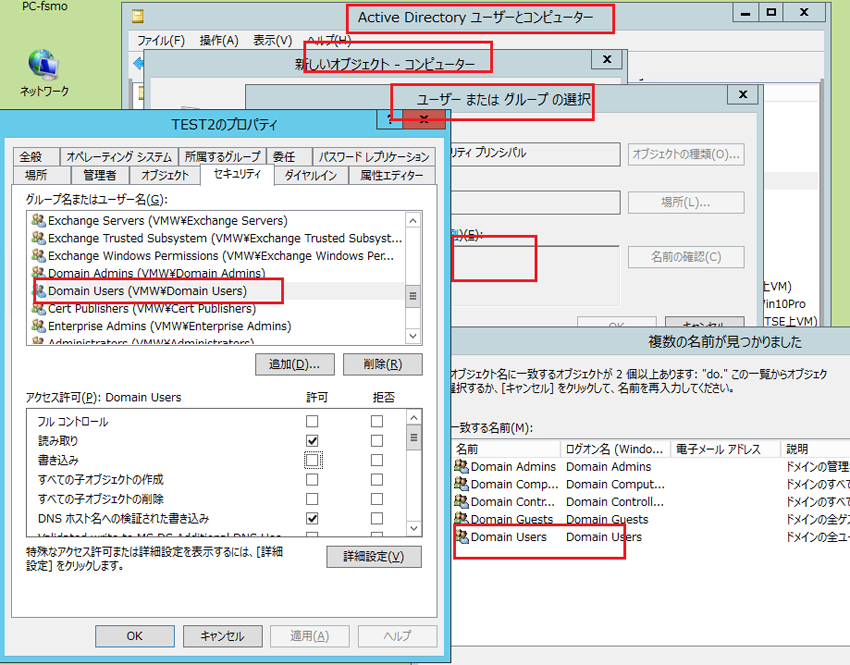
Task: Click the Domain Users icon in matching names
Action: point(461,537)
